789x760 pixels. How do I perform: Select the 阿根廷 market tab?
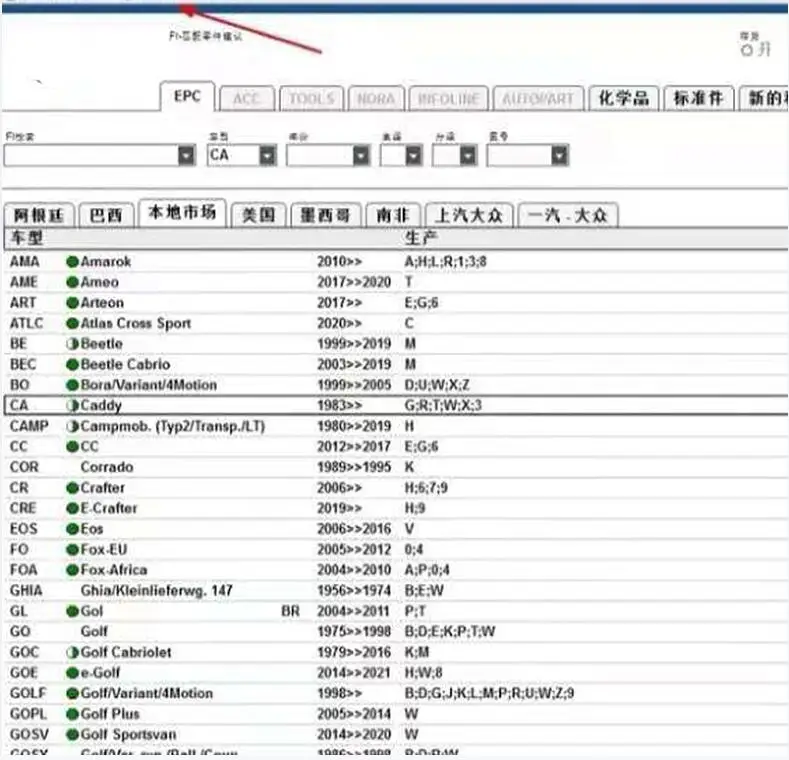pos(39,215)
